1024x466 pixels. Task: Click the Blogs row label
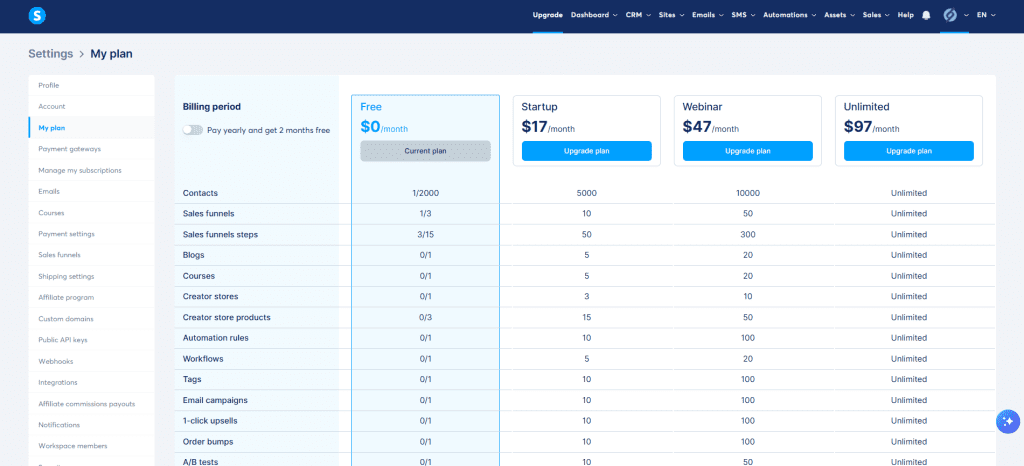click(x=193, y=255)
